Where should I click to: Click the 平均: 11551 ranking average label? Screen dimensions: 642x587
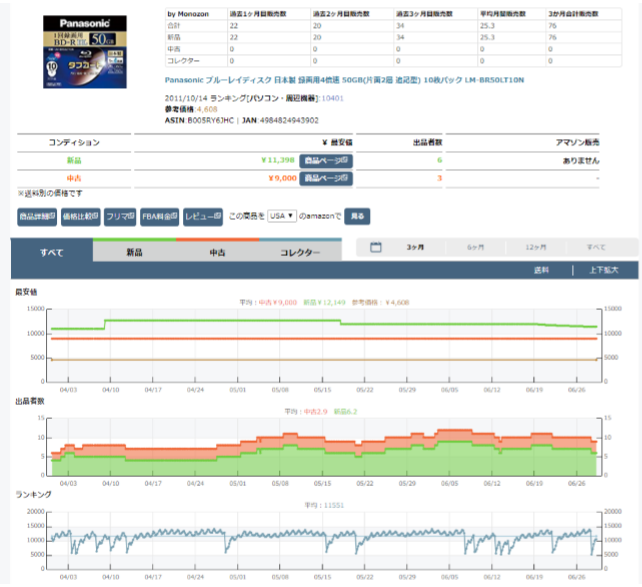pos(324,506)
